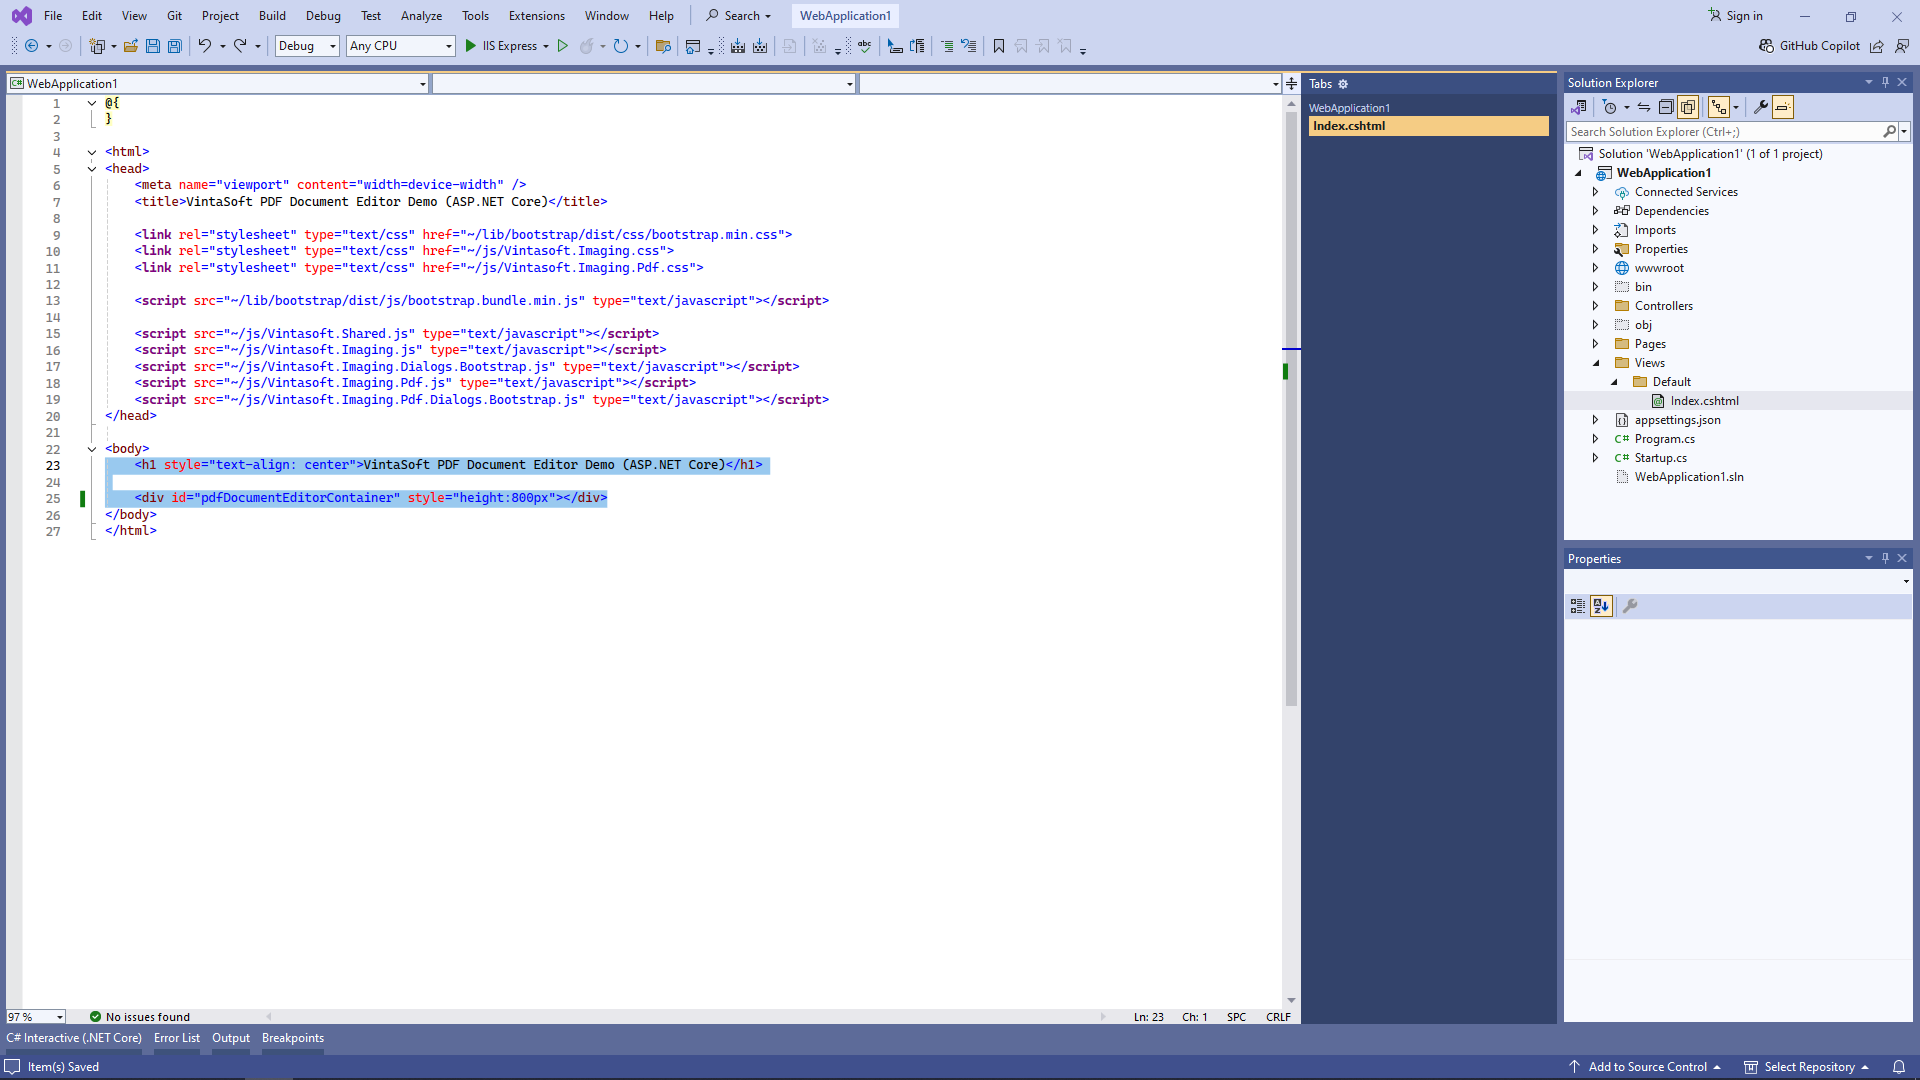Image resolution: width=1920 pixels, height=1080 pixels.
Task: Open the Any CPU platform dropdown
Action: (x=401, y=46)
